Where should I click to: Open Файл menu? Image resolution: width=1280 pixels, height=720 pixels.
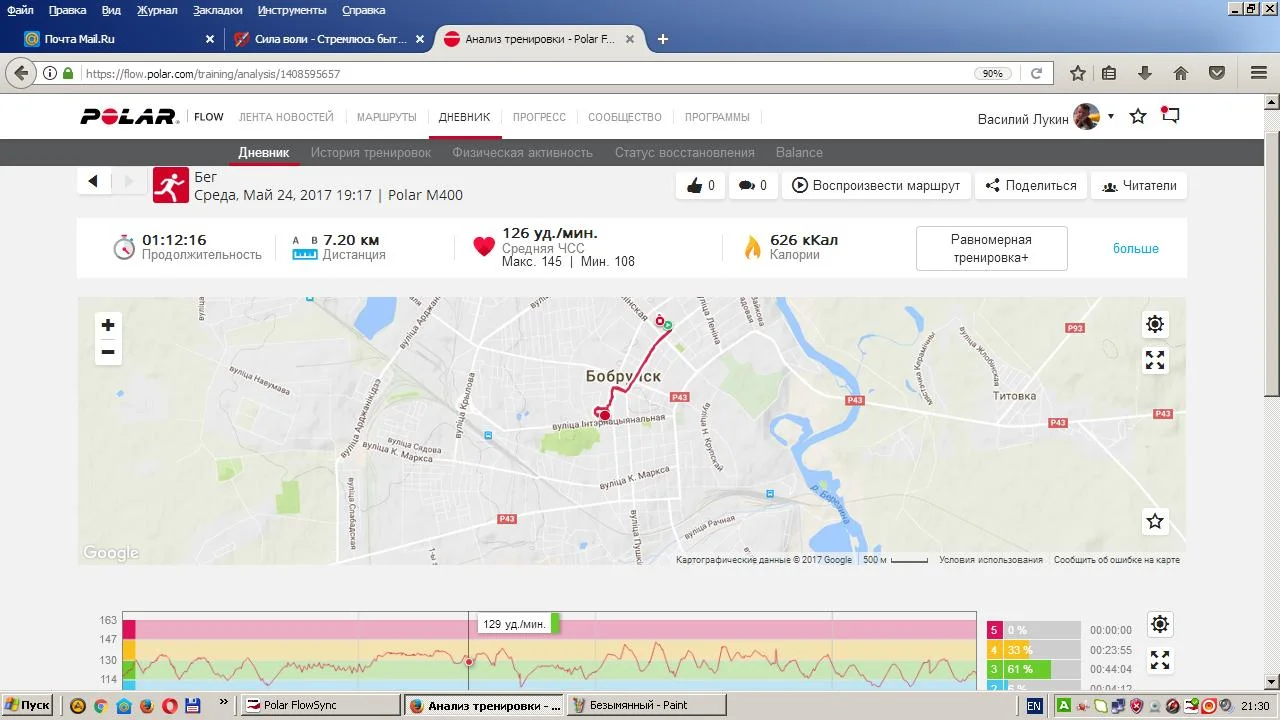point(20,10)
